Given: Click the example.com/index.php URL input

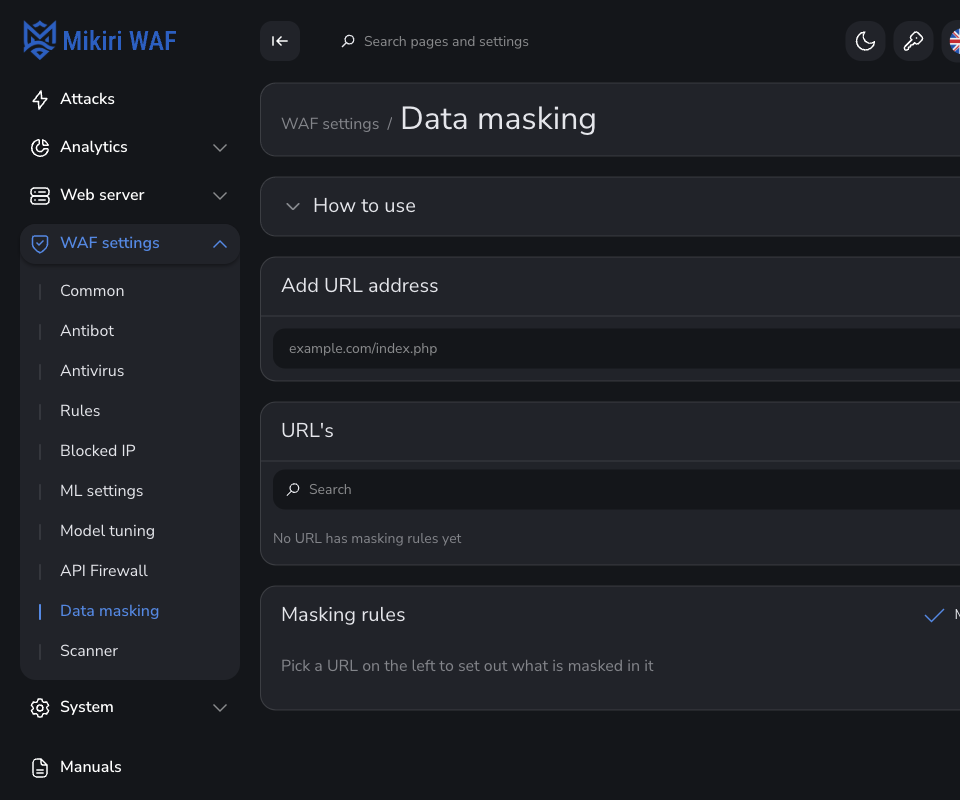Looking at the screenshot, I should [616, 348].
